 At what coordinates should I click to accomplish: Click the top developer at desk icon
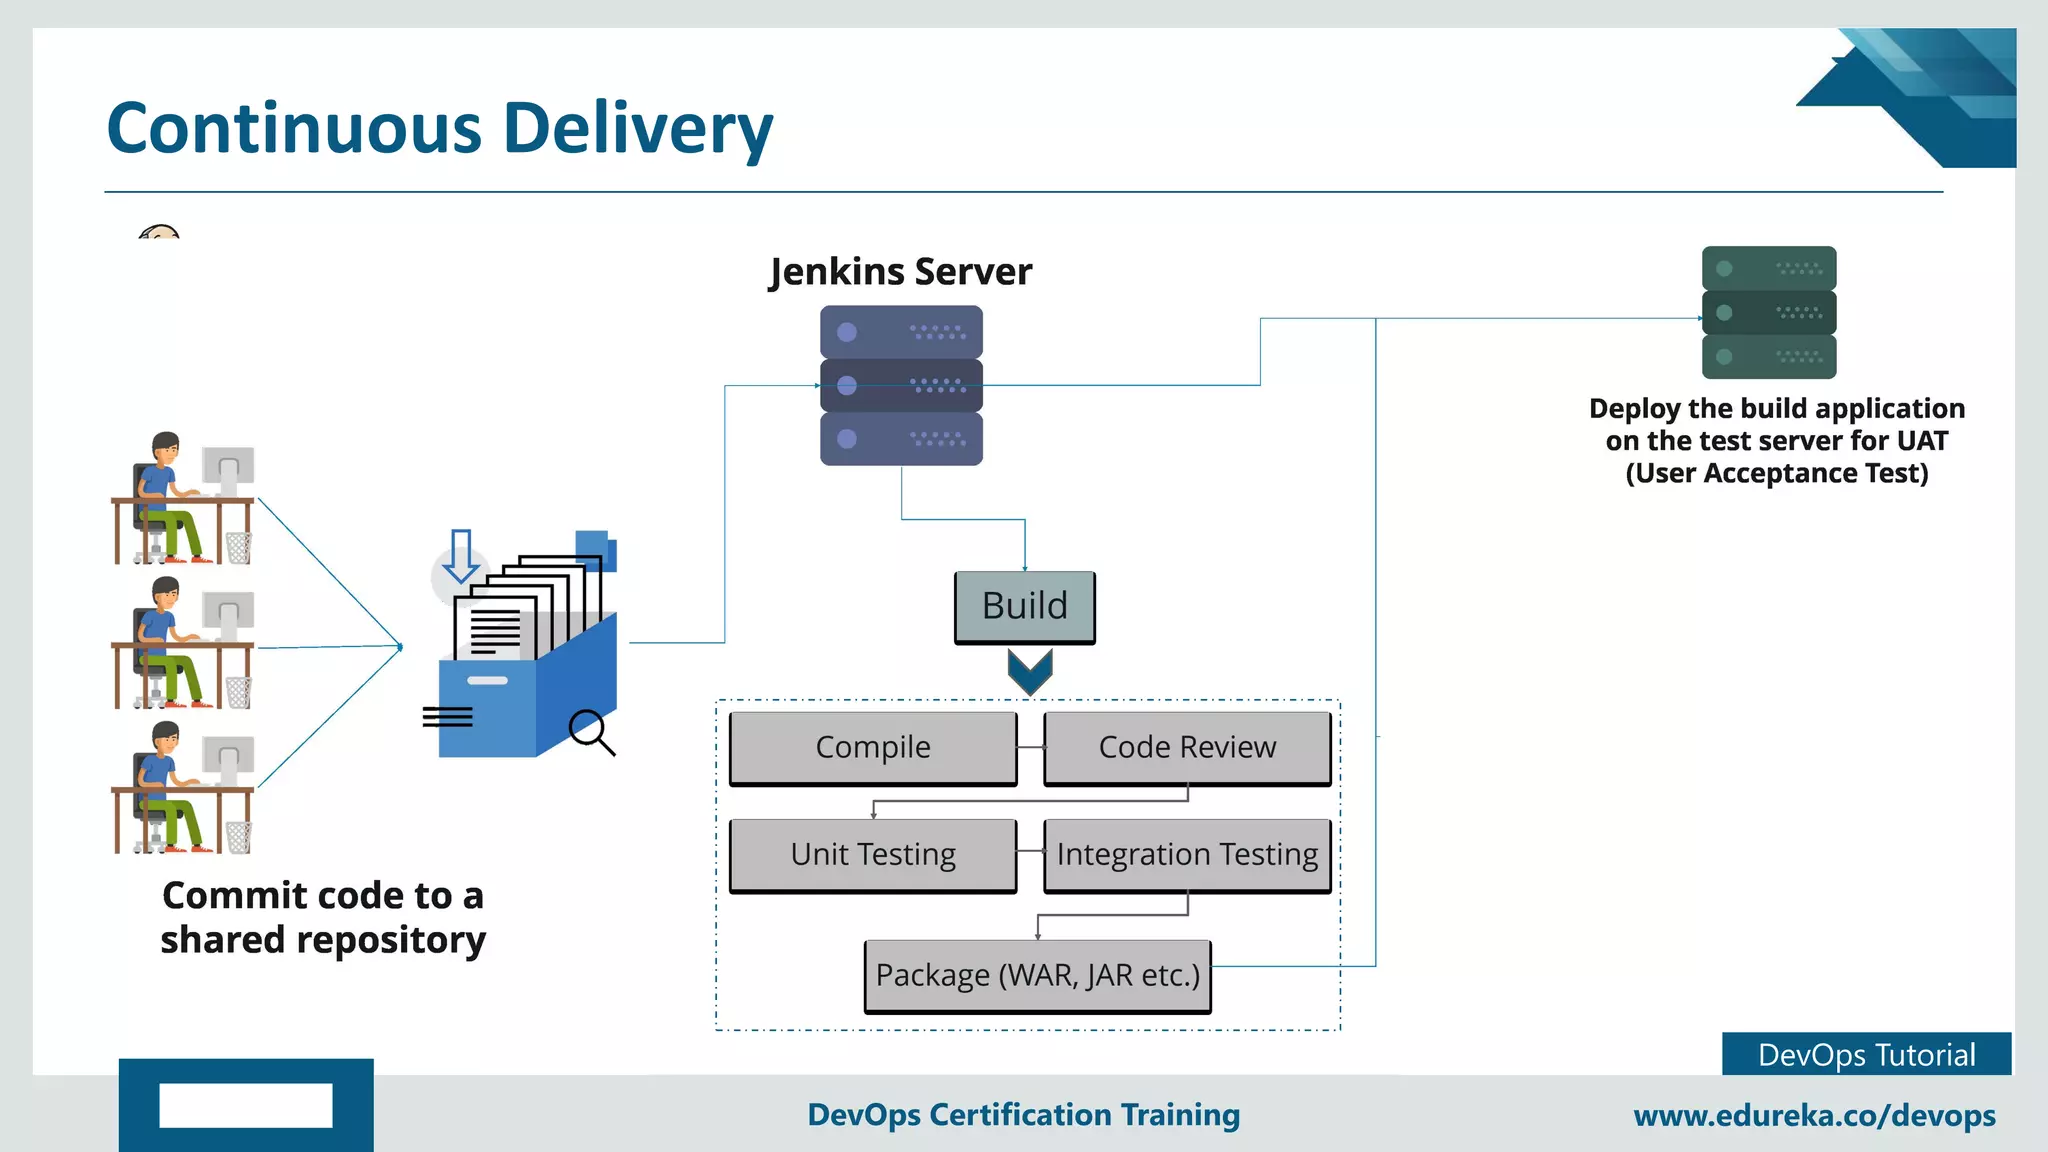(183, 499)
